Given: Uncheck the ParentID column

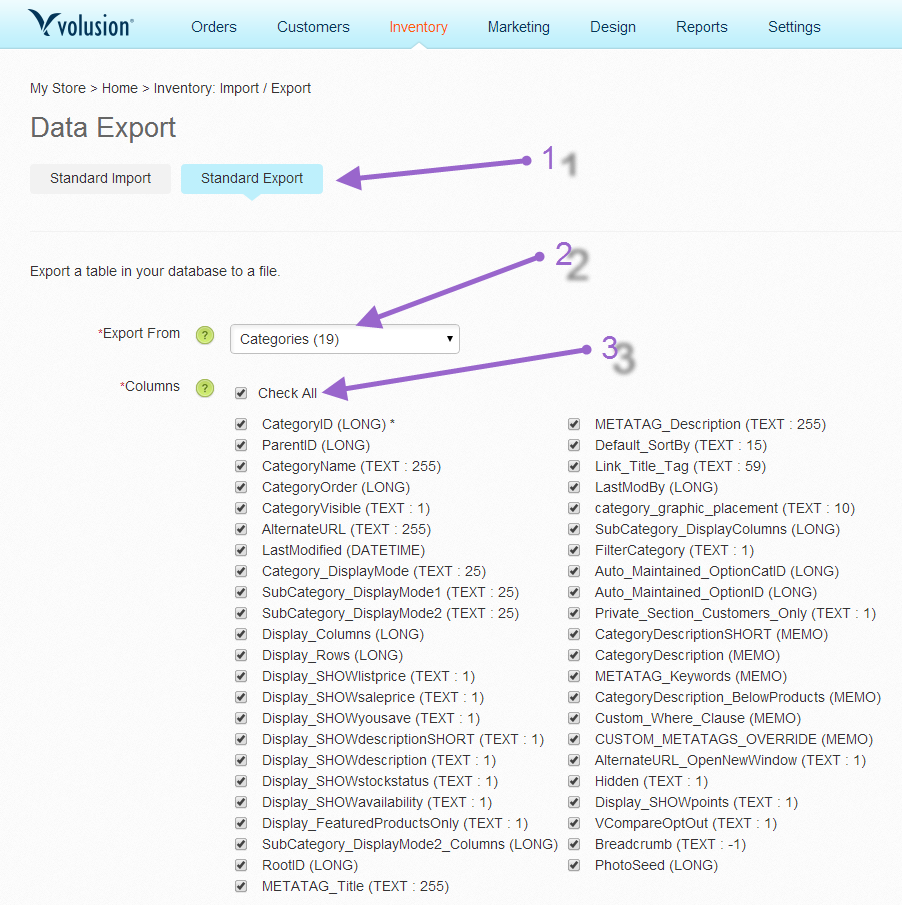Looking at the screenshot, I should 241,445.
